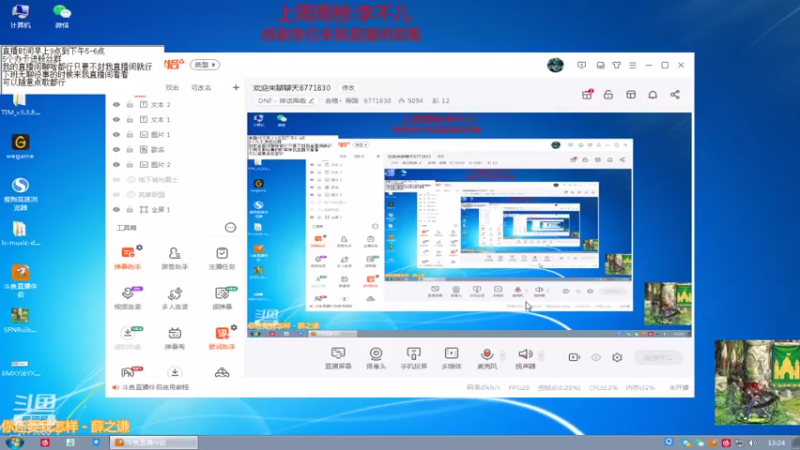Open toolbox more options button
800x450 pixels.
[231, 228]
